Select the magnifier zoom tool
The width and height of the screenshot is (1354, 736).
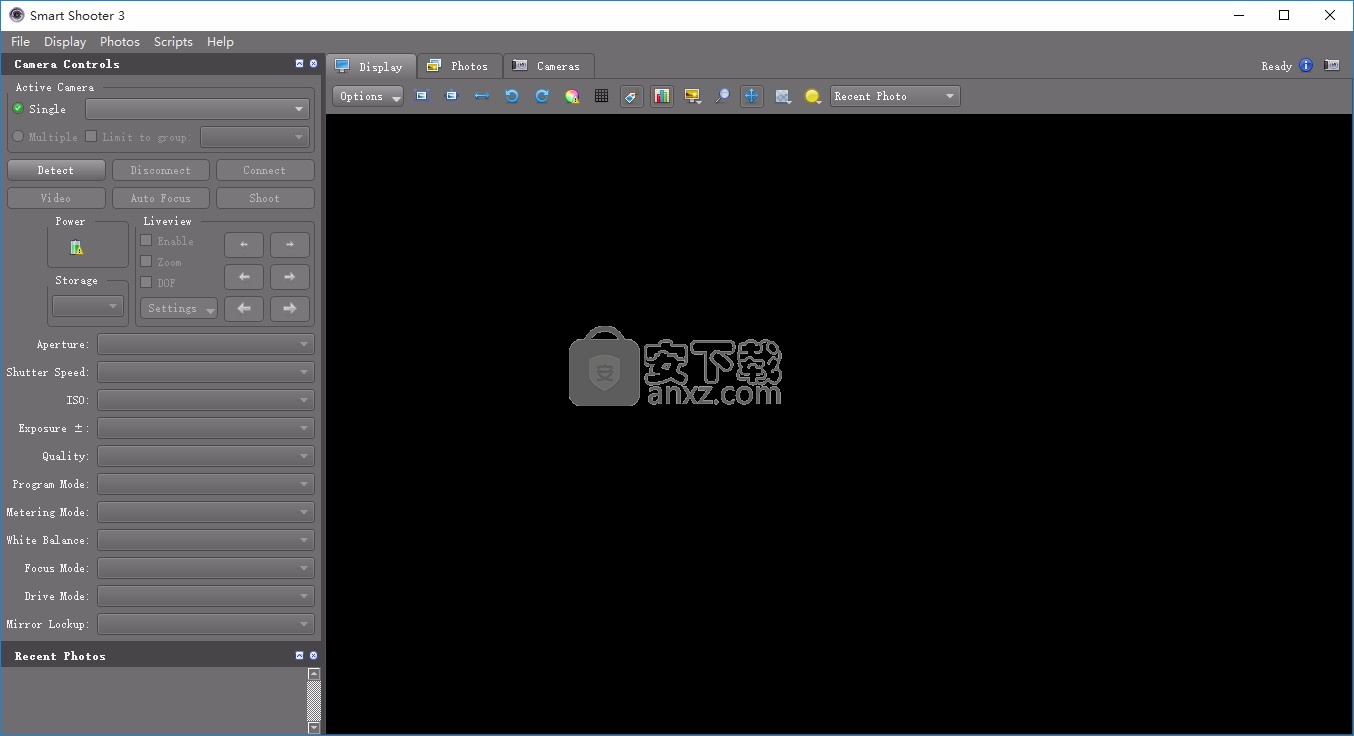pos(722,96)
